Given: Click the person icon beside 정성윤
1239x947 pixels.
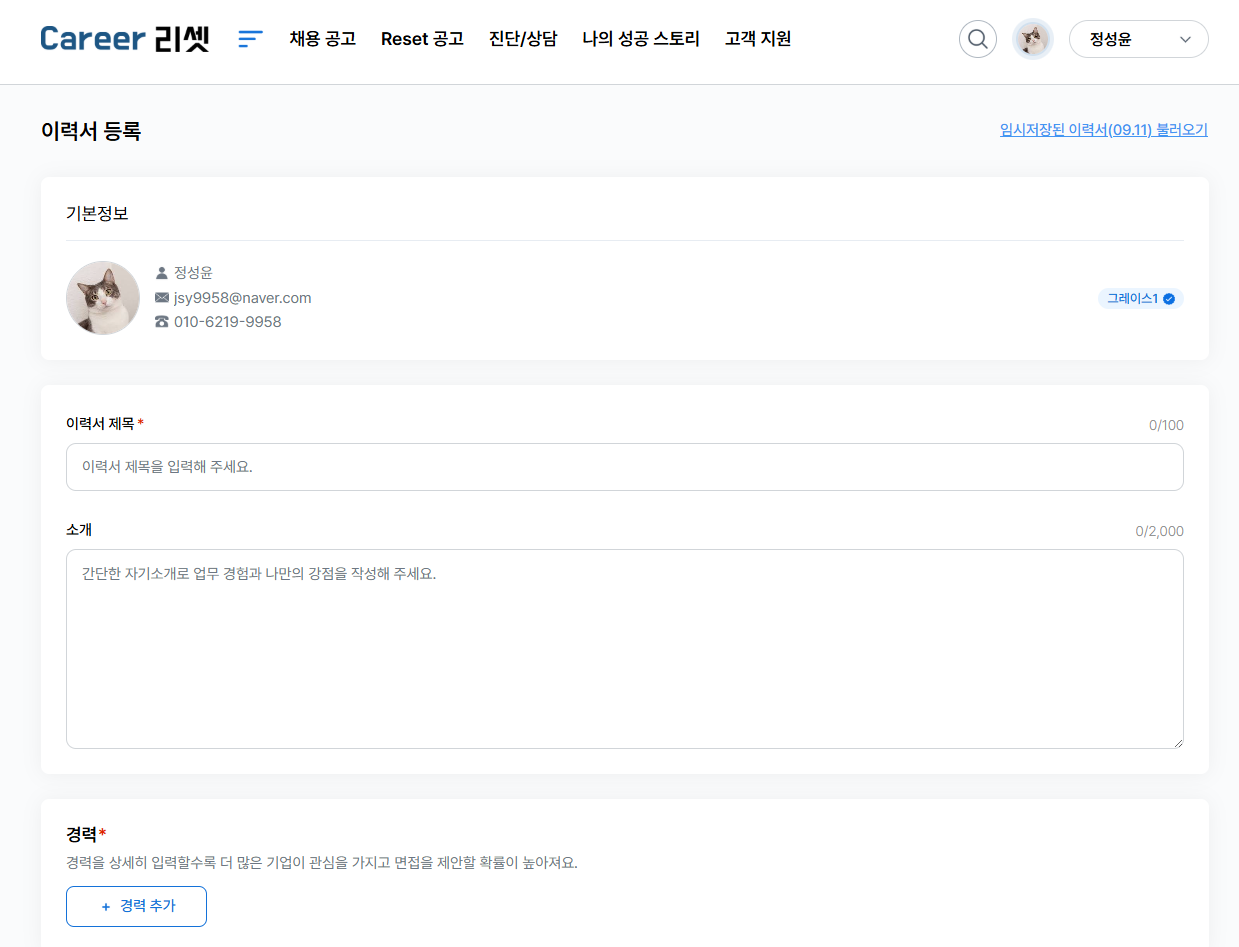Looking at the screenshot, I should point(162,273).
